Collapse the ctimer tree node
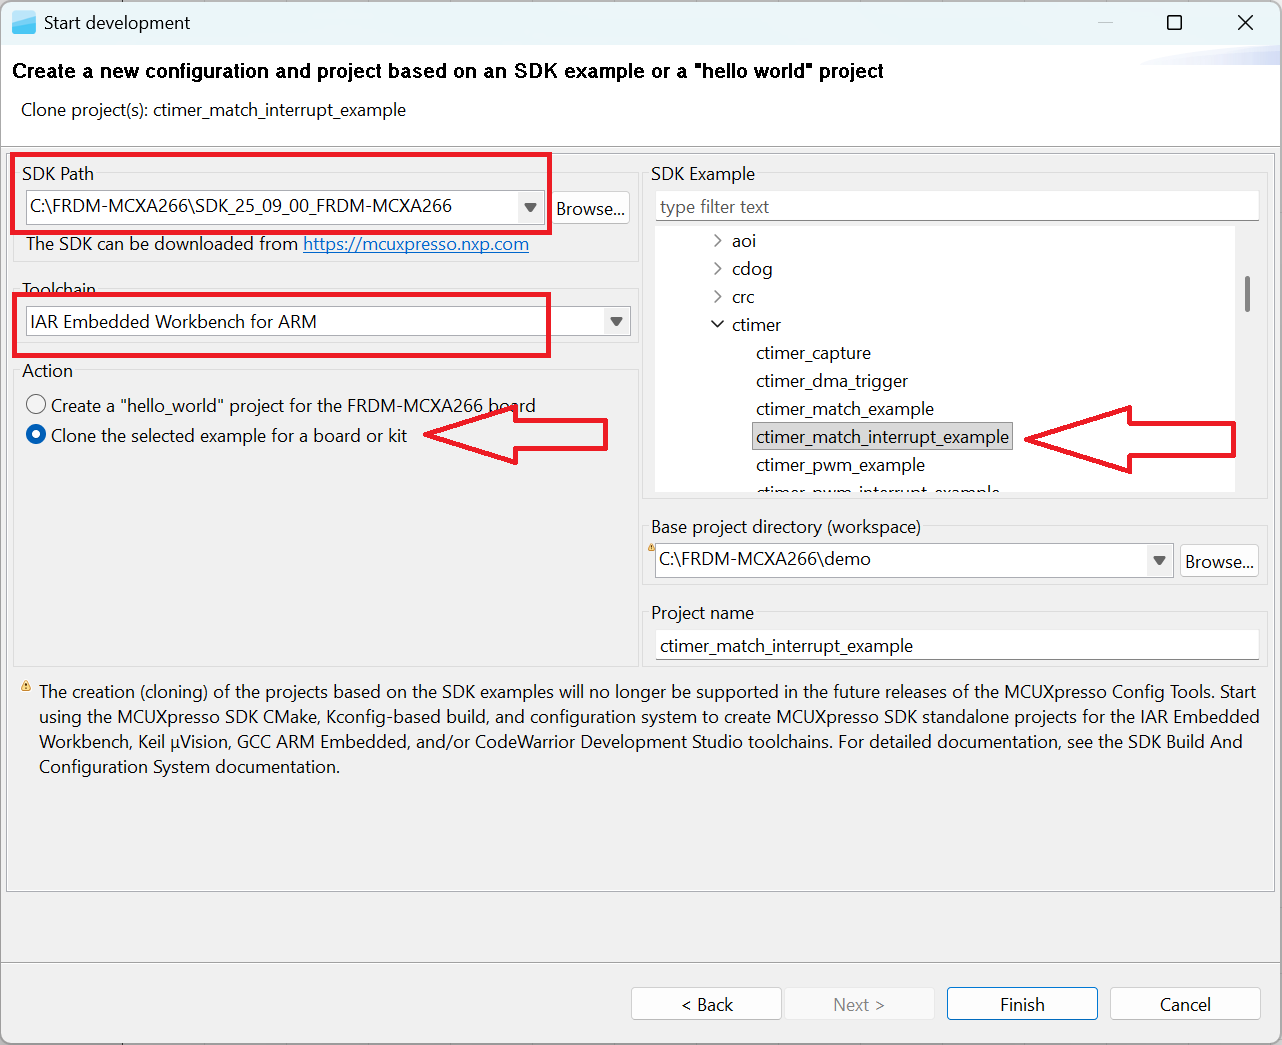The width and height of the screenshot is (1282, 1045). click(x=718, y=324)
